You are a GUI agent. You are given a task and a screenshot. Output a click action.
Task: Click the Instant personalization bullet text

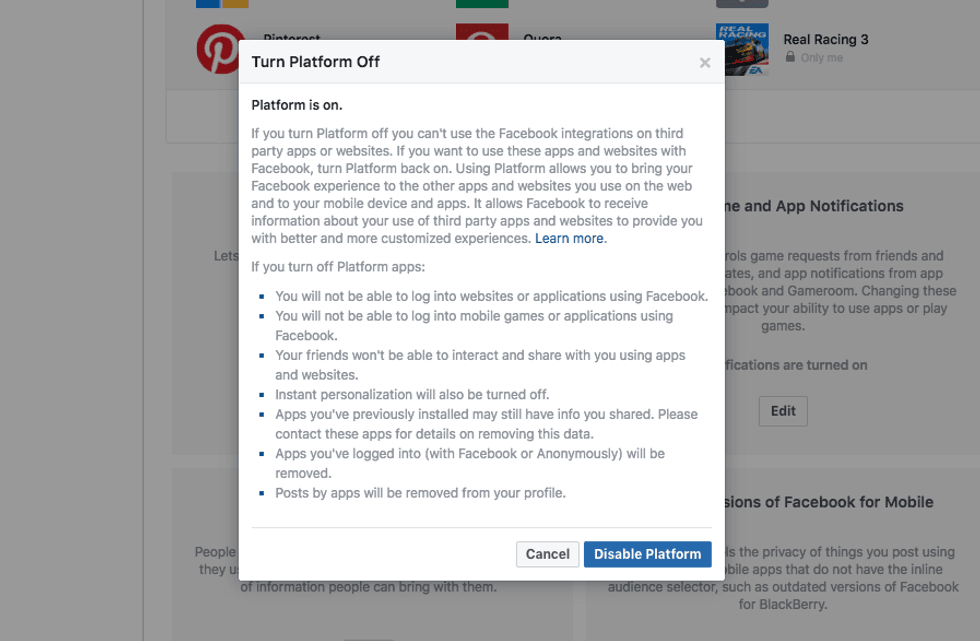412,394
